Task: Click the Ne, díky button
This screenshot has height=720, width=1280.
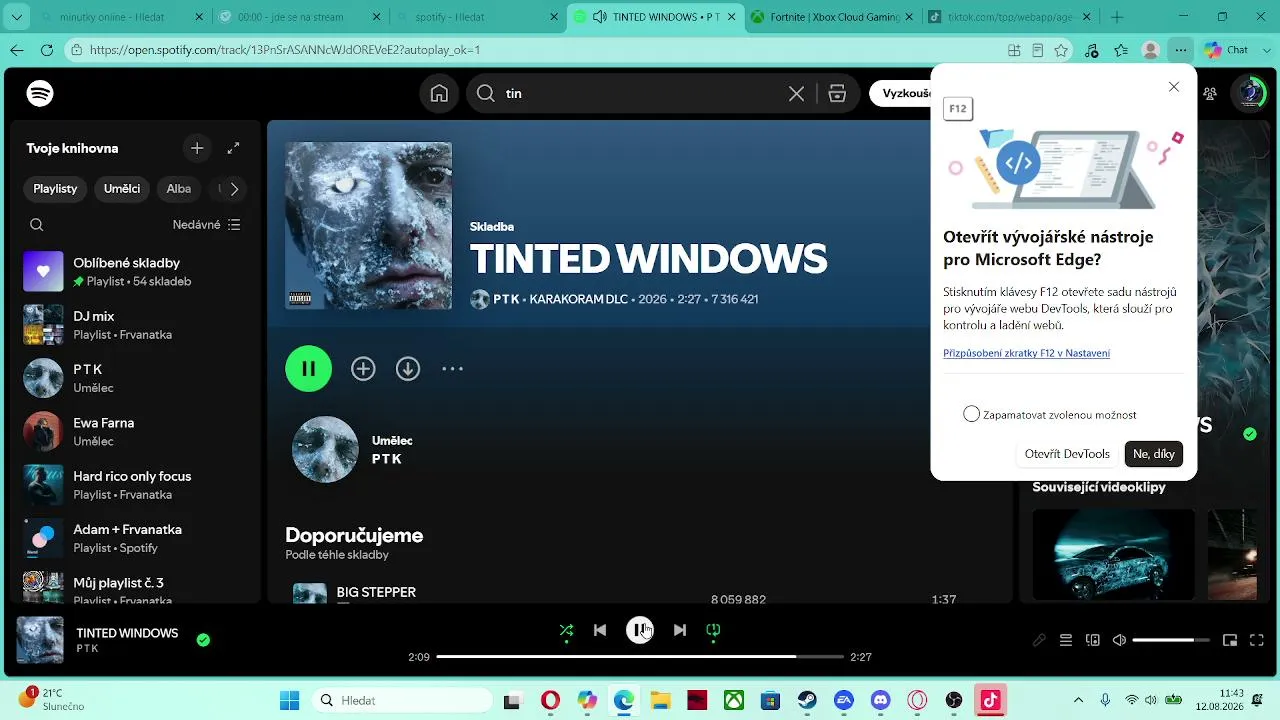Action: click(1154, 454)
